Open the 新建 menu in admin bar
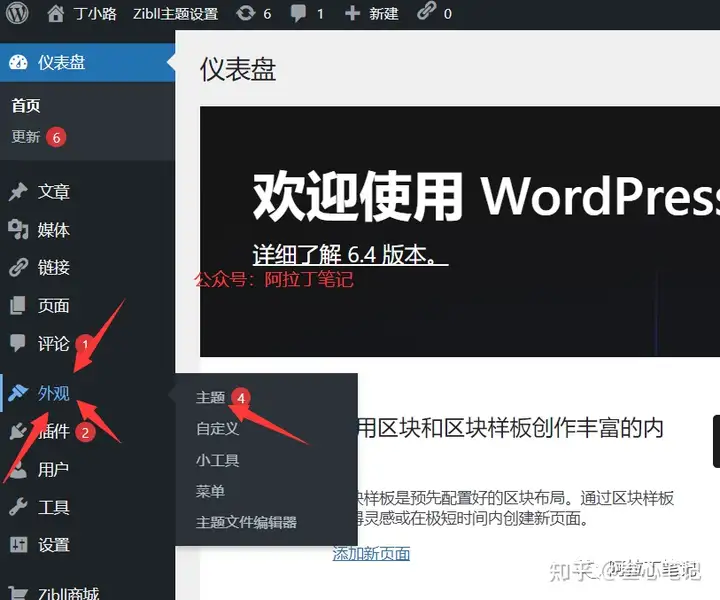The height and width of the screenshot is (600, 720). 384,14
